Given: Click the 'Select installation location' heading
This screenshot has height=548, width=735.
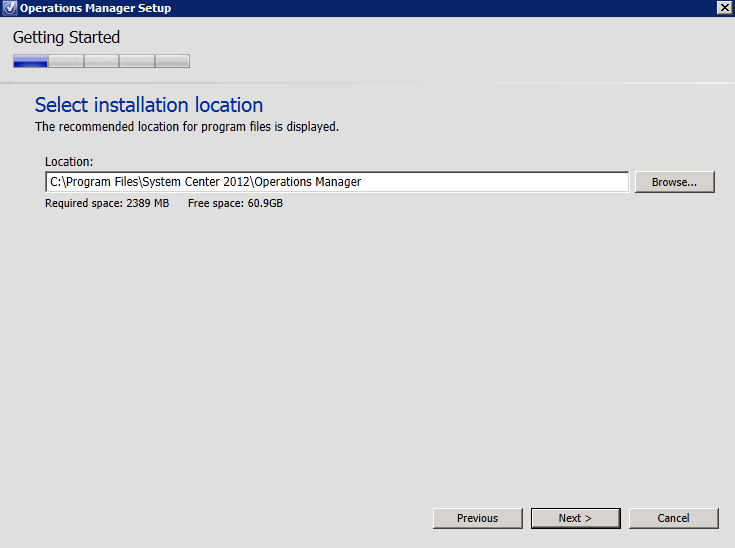Looking at the screenshot, I should pos(149,105).
